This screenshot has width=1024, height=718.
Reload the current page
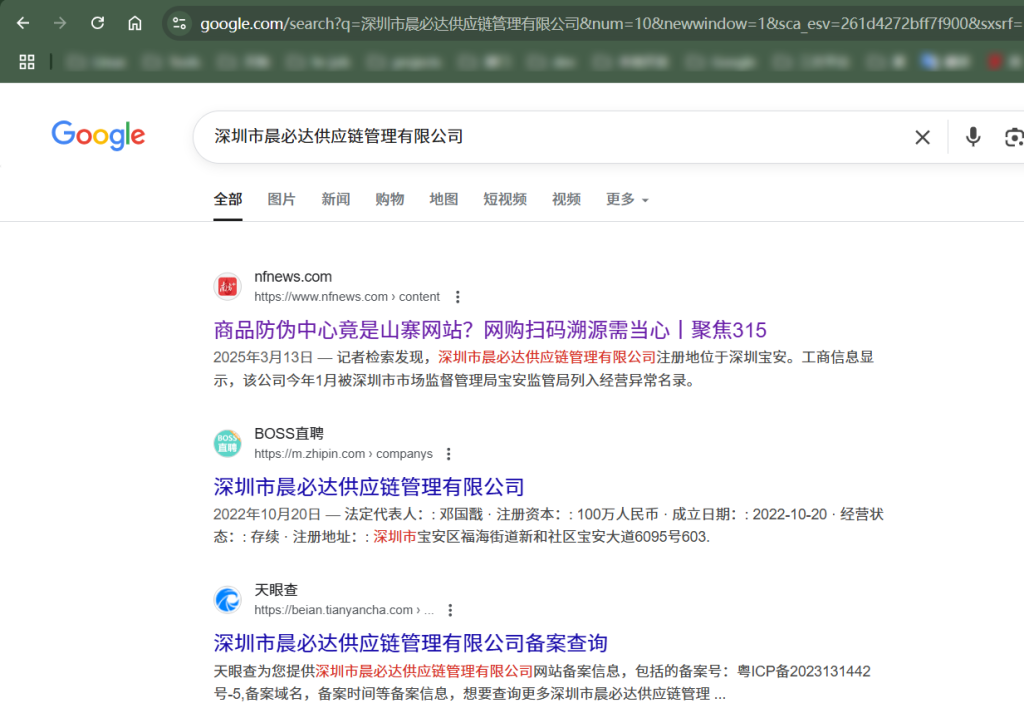97,24
